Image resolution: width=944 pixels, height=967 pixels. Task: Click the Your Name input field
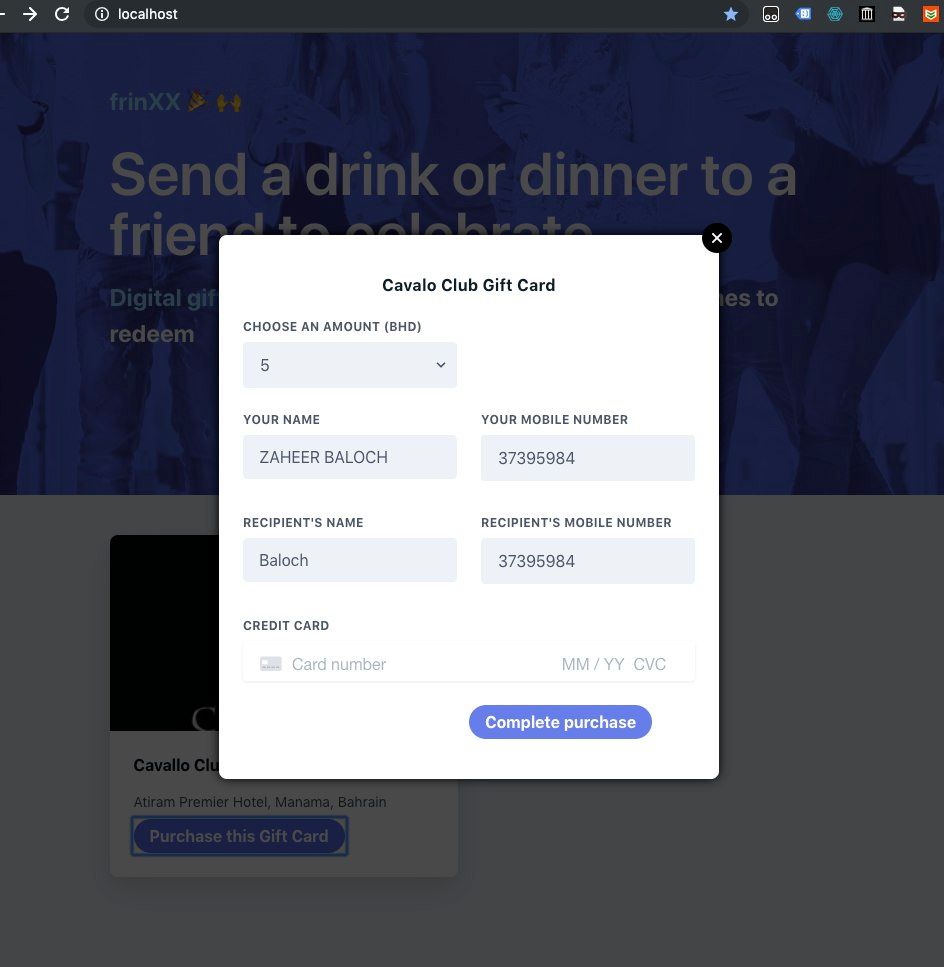point(350,457)
